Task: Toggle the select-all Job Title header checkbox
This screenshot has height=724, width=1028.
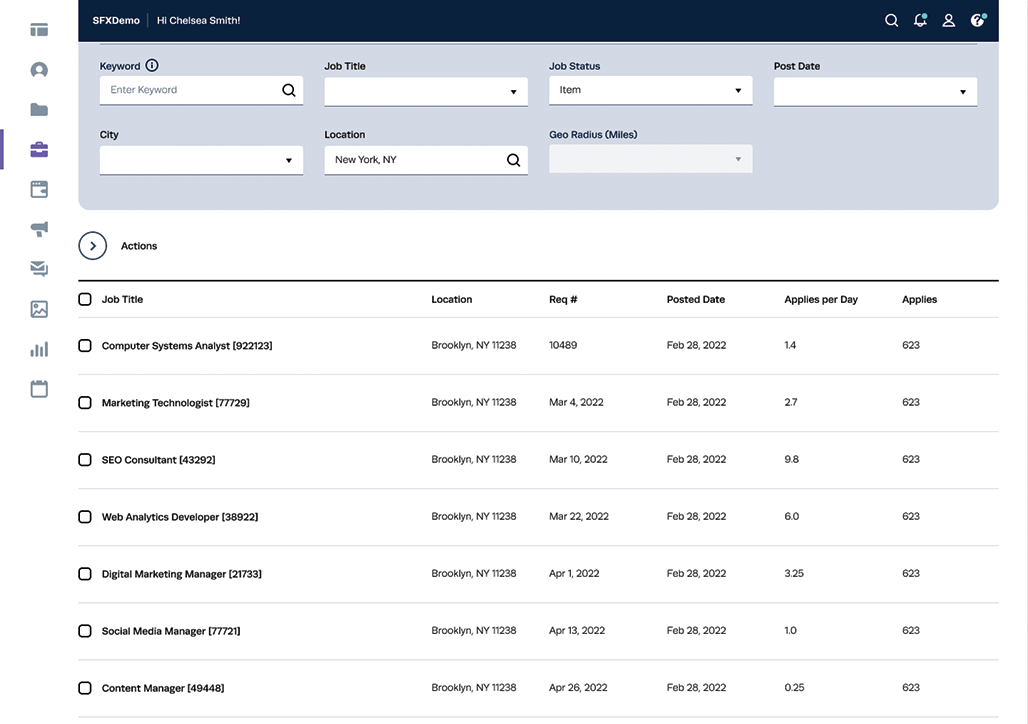Action: pos(85,300)
